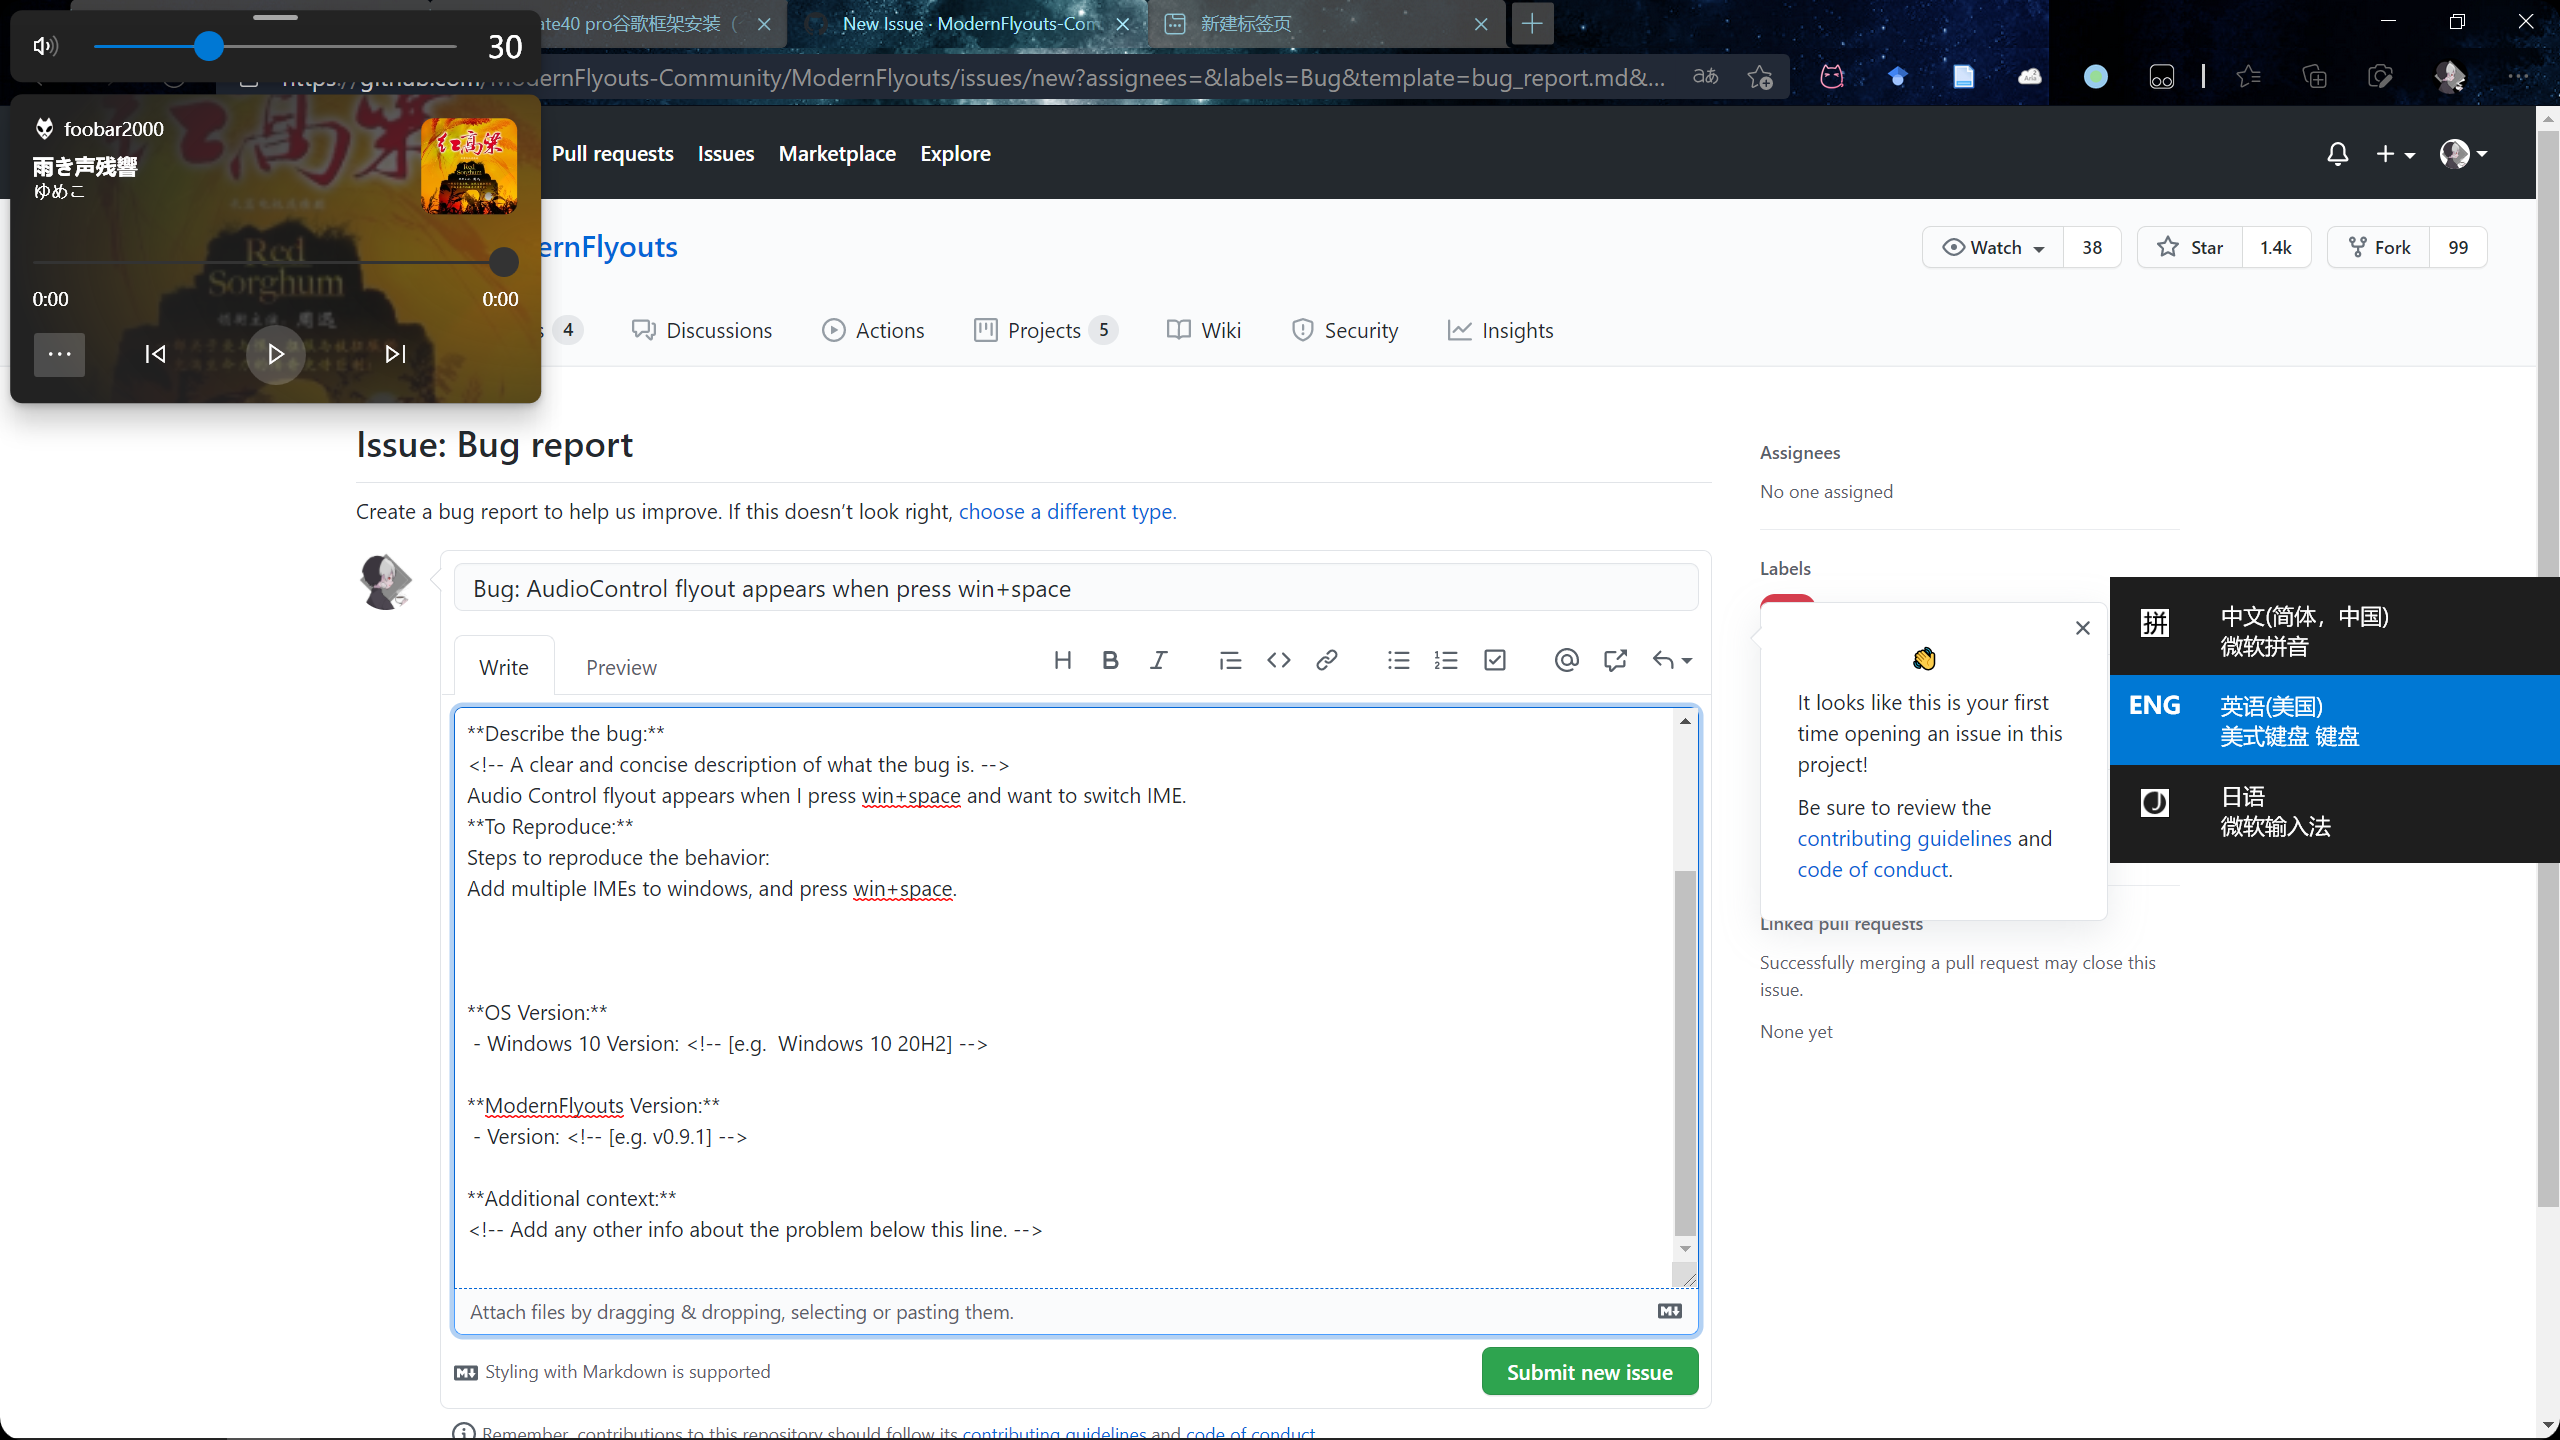This screenshot has width=2560, height=1440.
Task: Mute audio via the volume flyout speaker icon
Action: pyautogui.click(x=44, y=45)
